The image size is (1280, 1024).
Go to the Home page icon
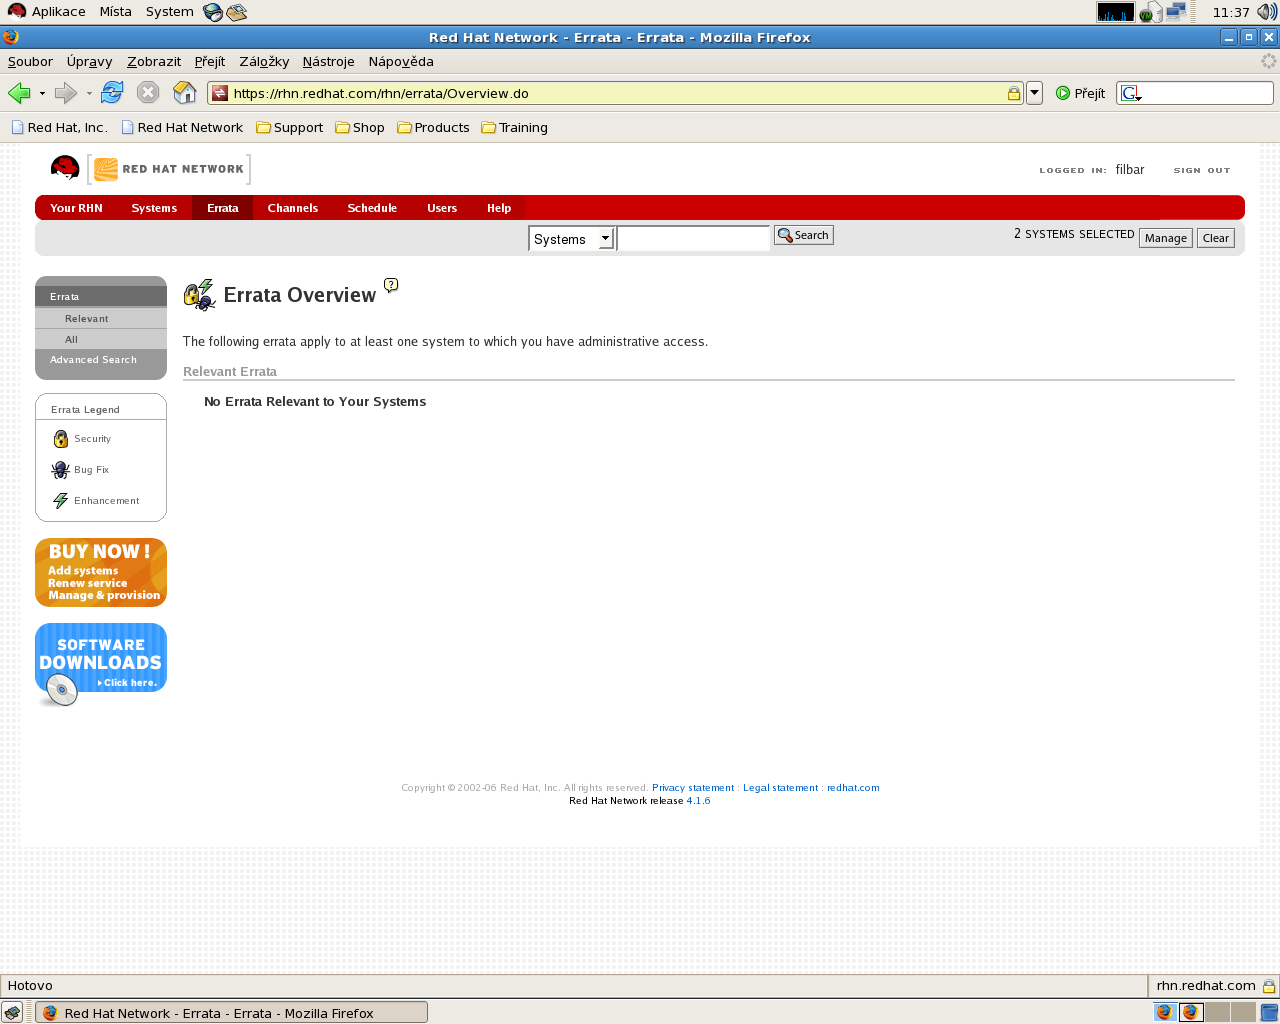[x=185, y=93]
